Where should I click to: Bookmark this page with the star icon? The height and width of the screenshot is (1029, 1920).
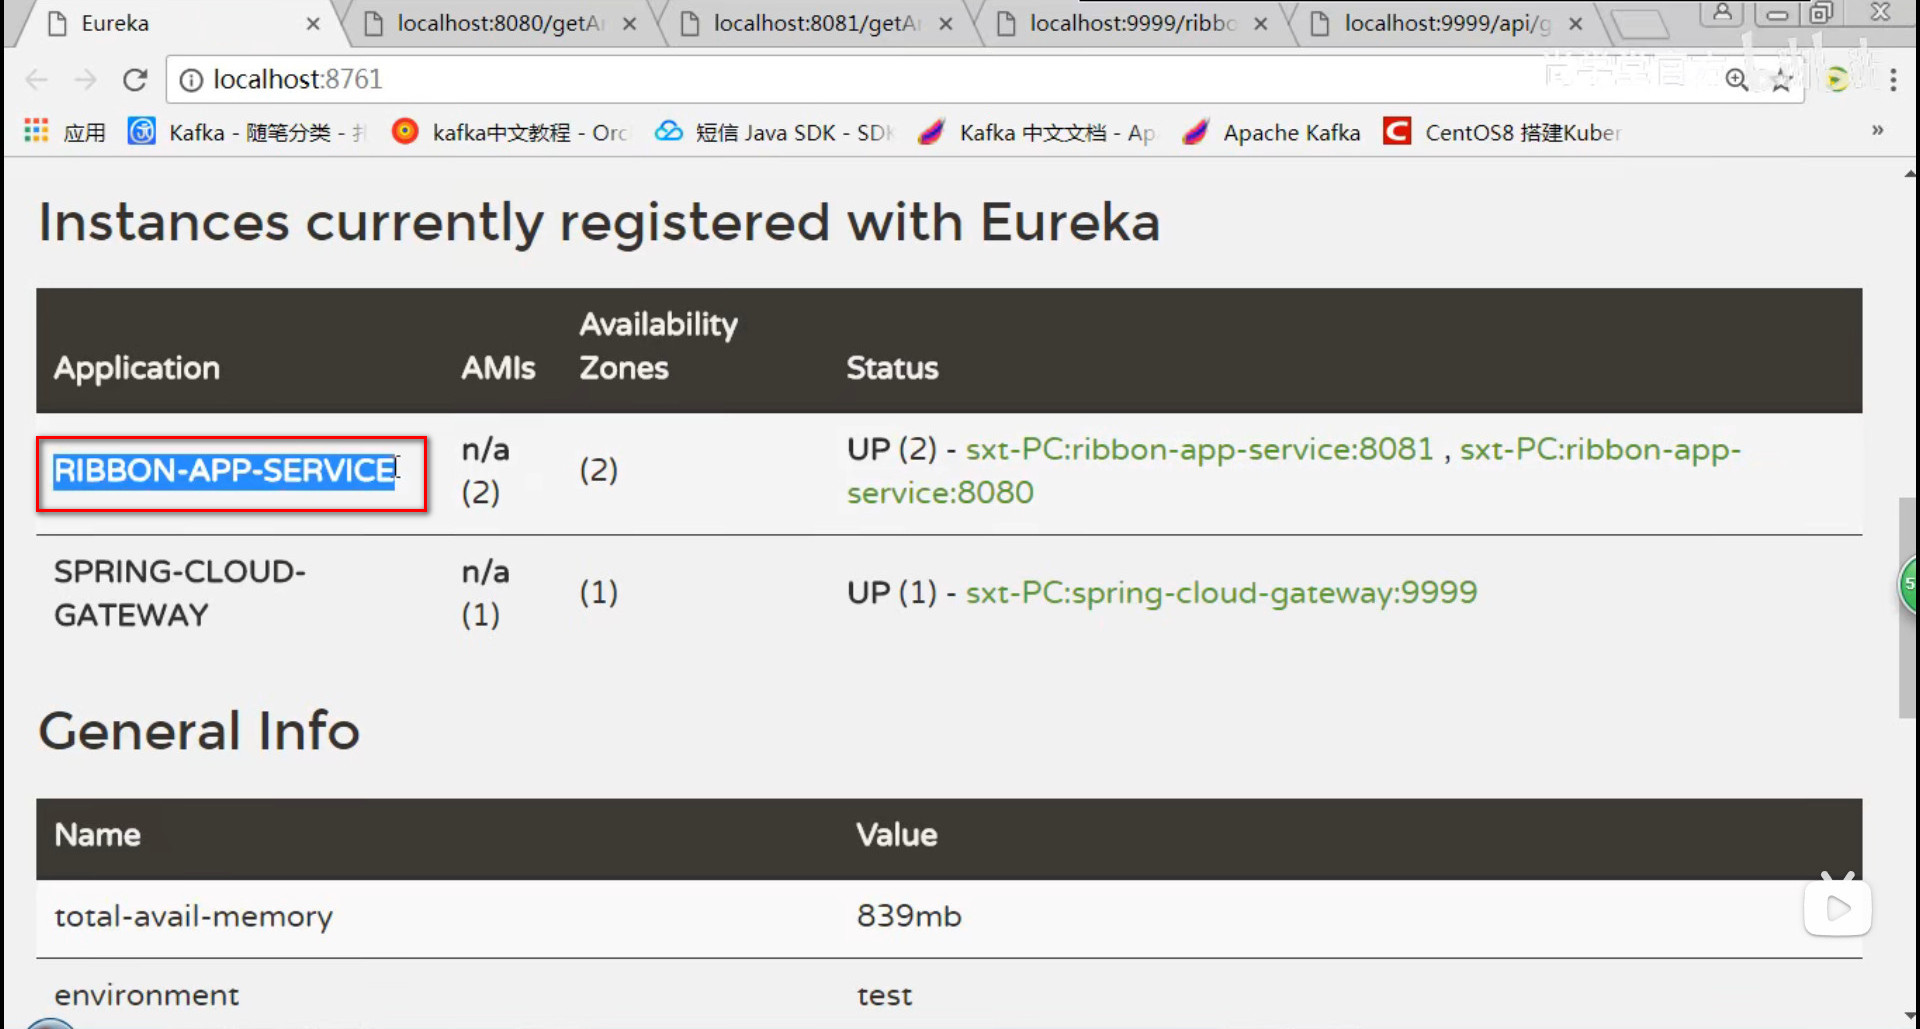(1781, 81)
